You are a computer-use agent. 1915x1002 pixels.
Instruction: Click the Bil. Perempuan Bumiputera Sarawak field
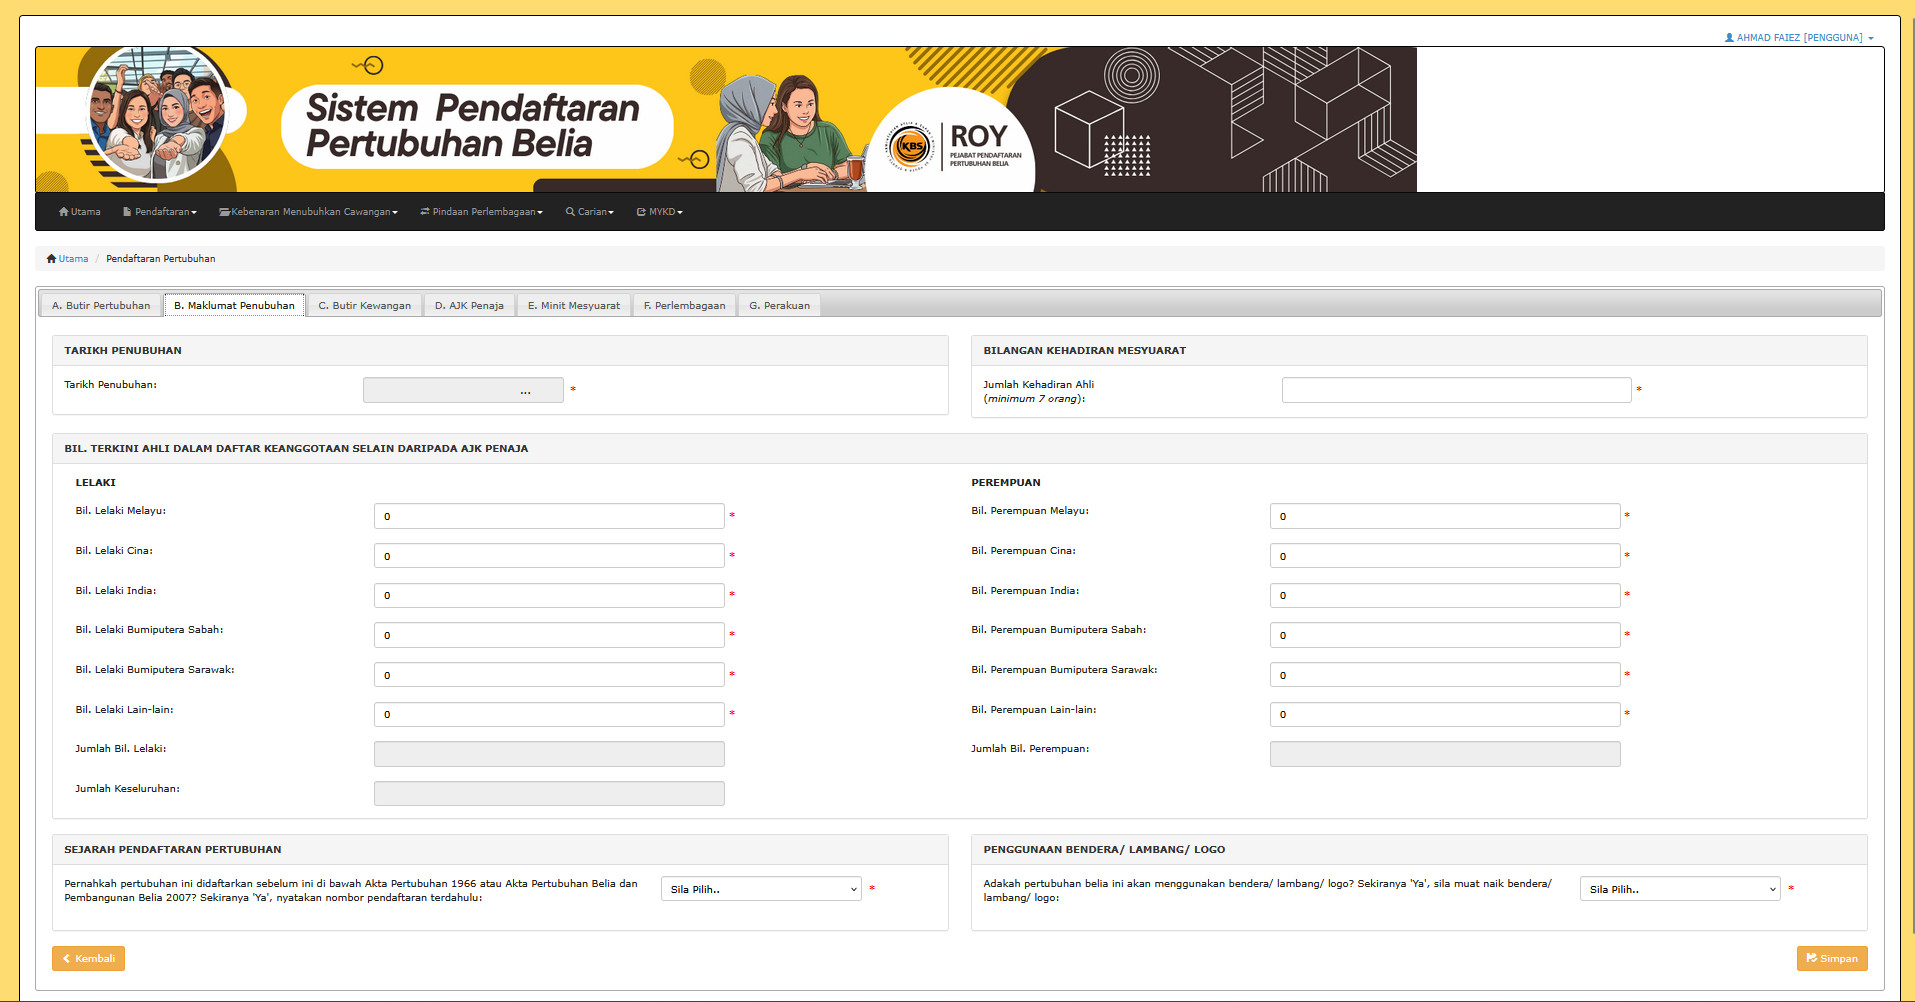click(x=1445, y=675)
